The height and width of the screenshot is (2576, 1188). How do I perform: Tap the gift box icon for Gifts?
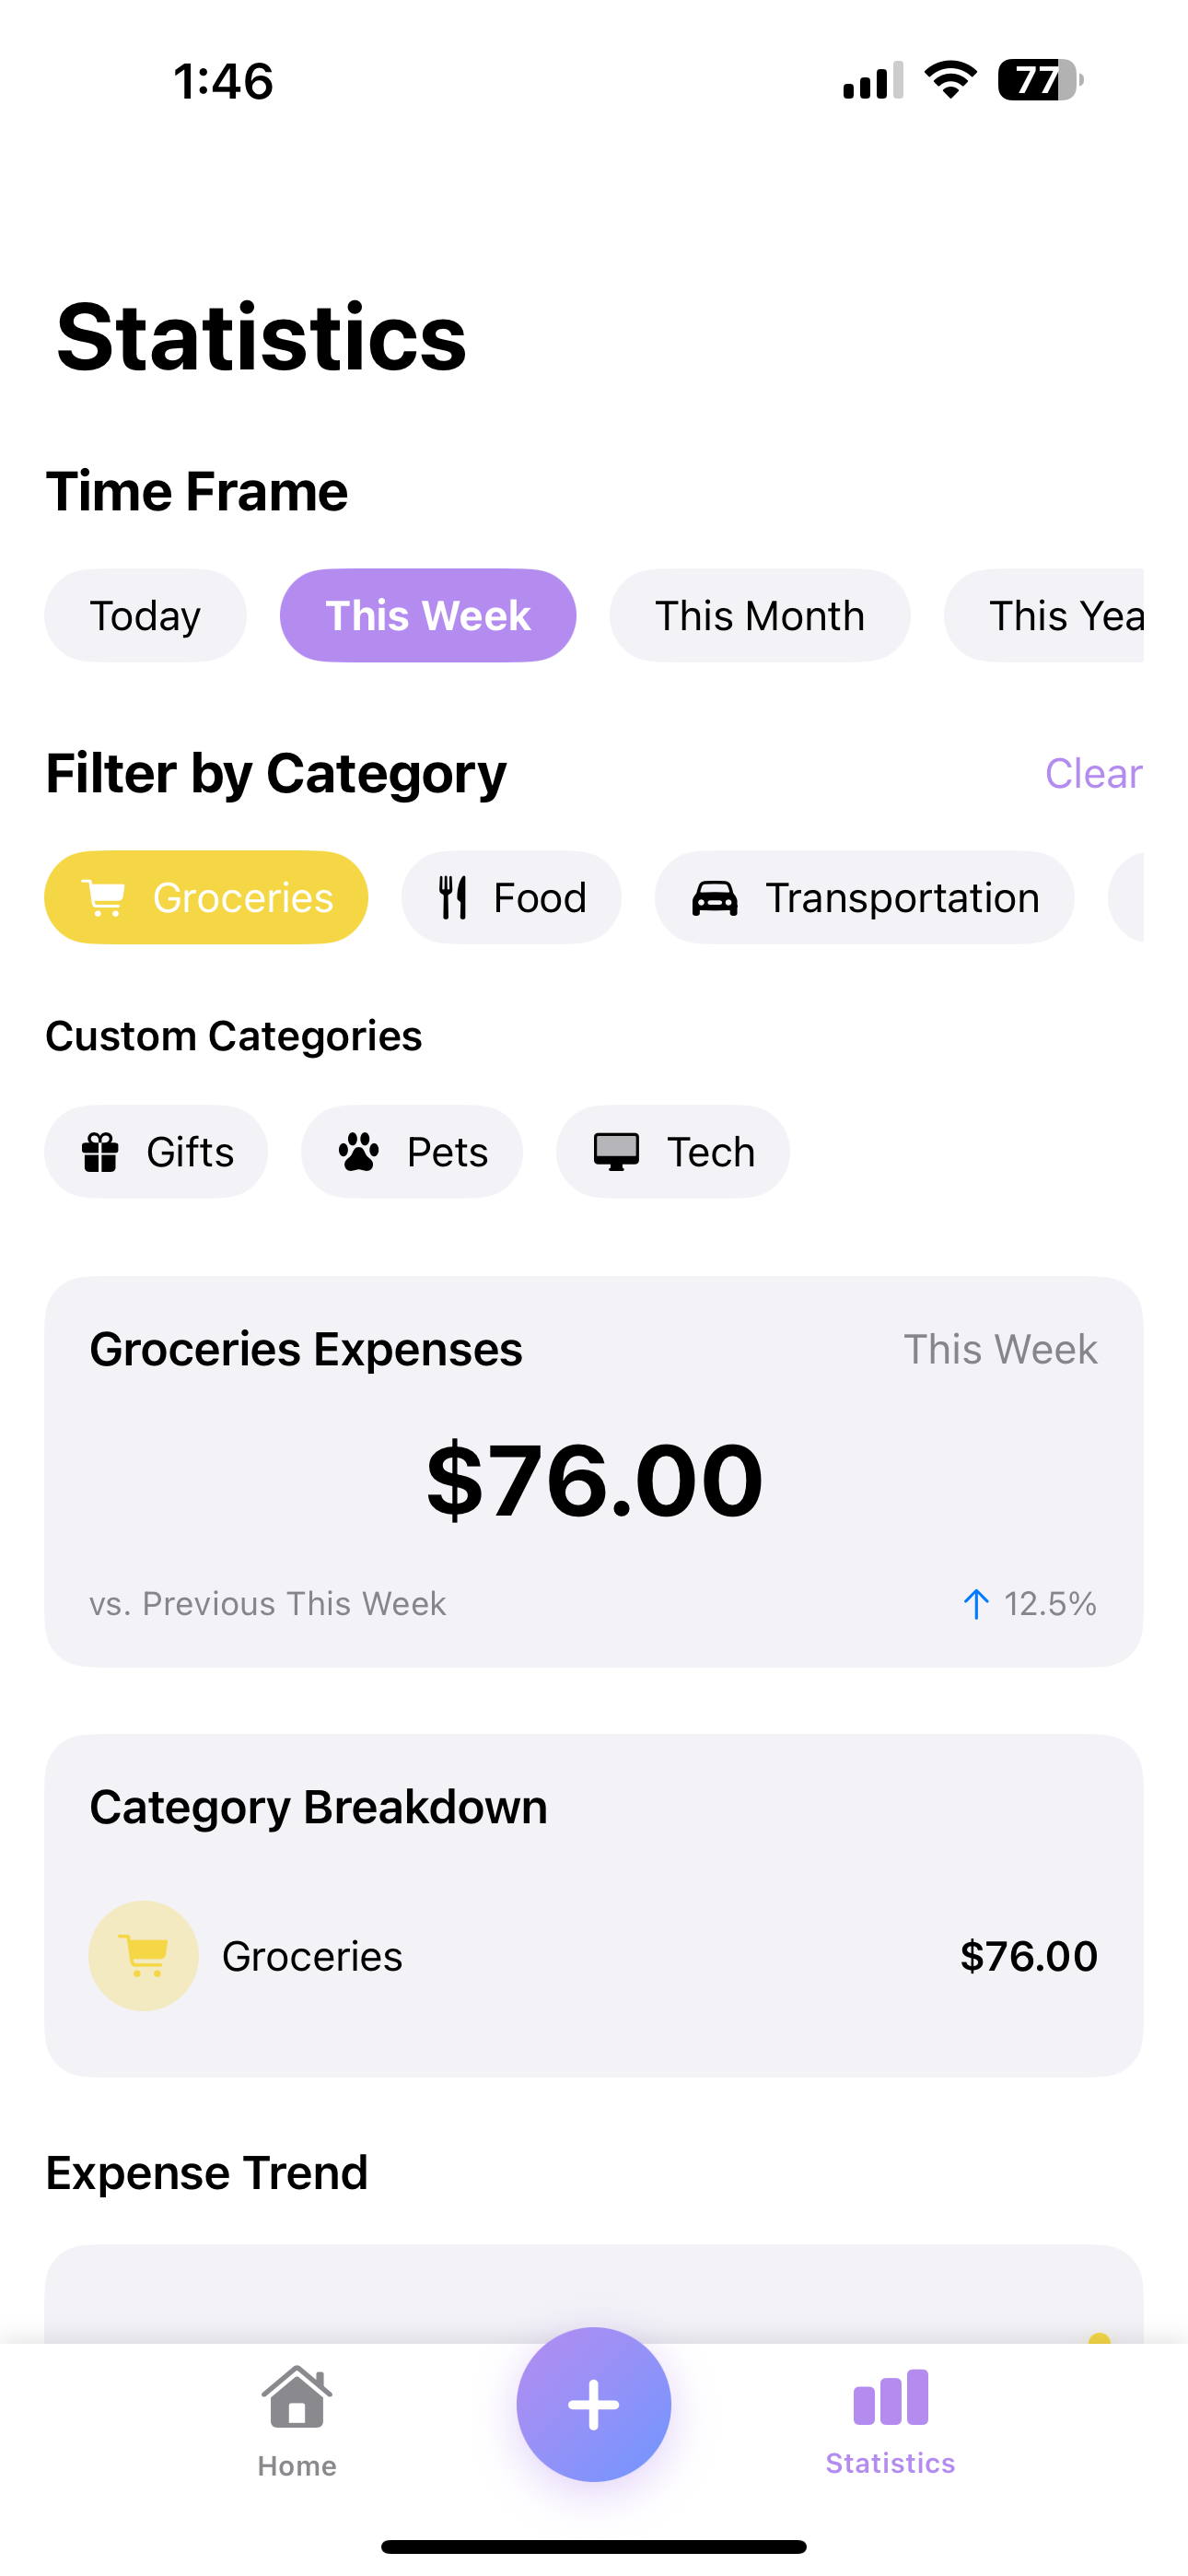pos(100,1152)
